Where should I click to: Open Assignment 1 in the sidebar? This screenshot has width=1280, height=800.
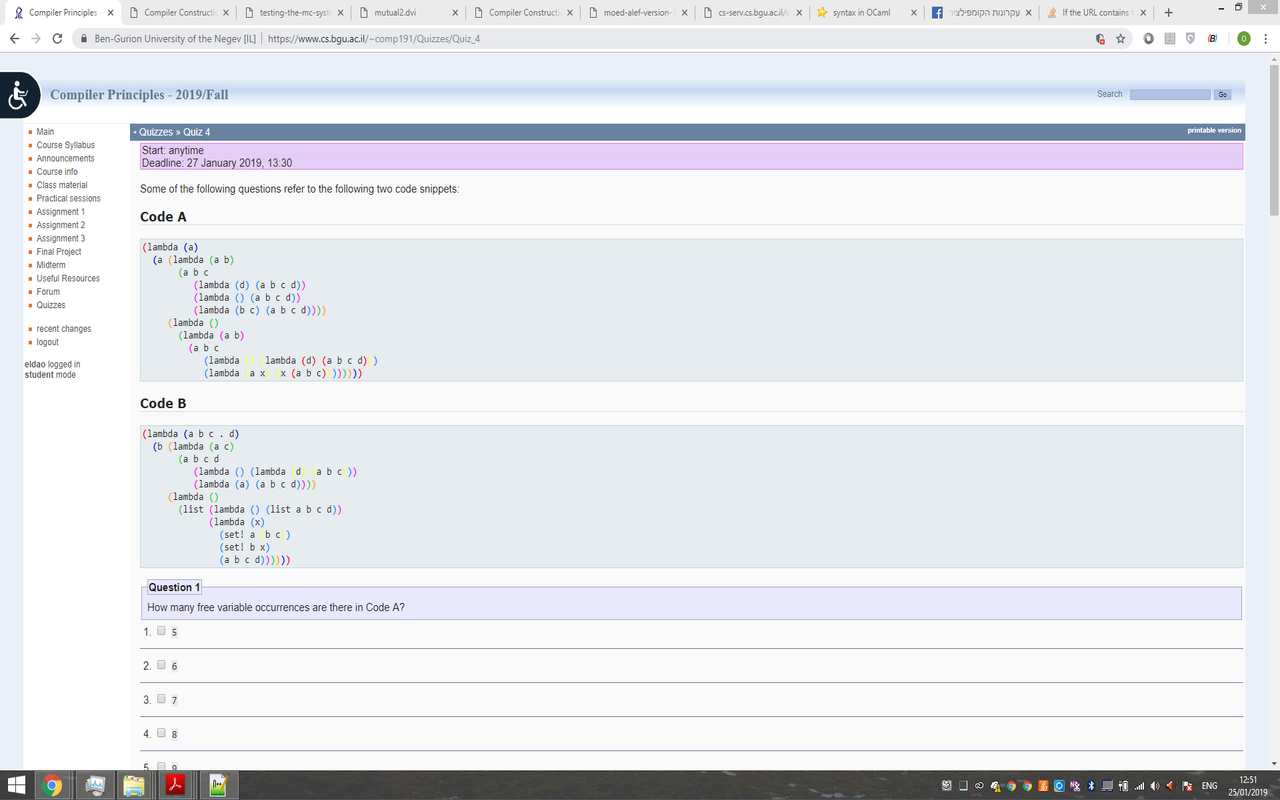pos(61,212)
